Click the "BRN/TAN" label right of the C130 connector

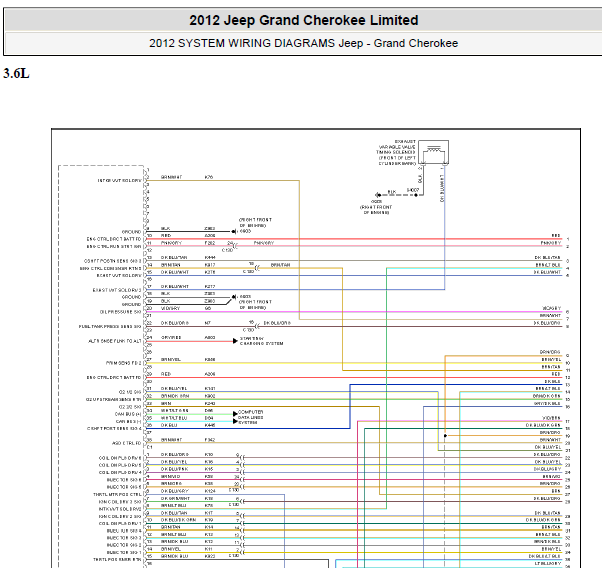pyautogui.click(x=281, y=265)
